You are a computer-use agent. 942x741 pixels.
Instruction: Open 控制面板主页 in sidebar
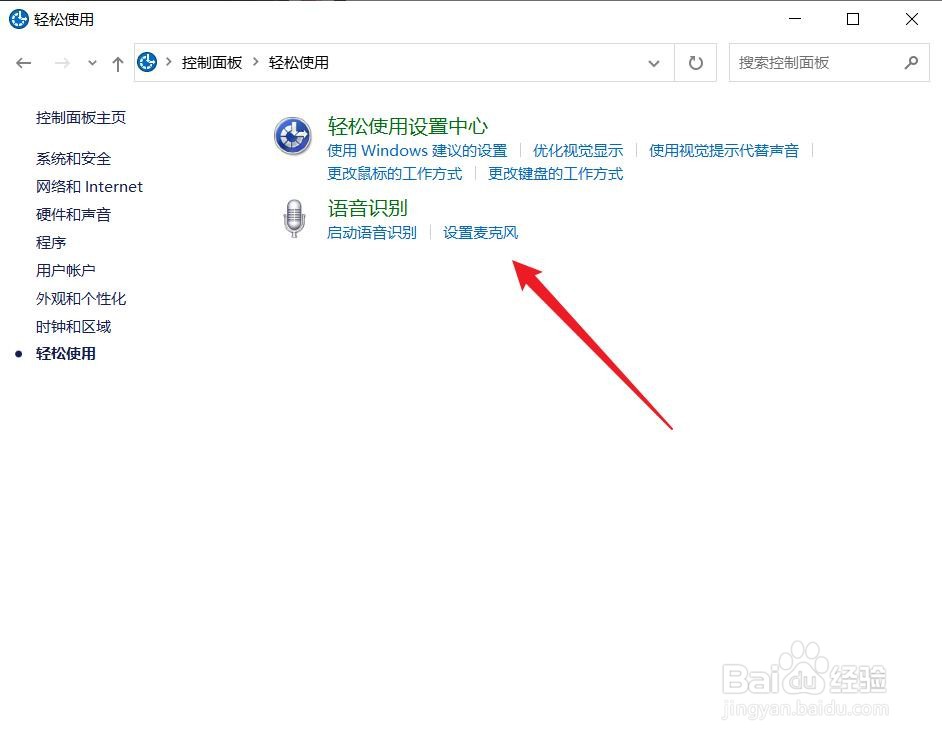click(x=81, y=118)
